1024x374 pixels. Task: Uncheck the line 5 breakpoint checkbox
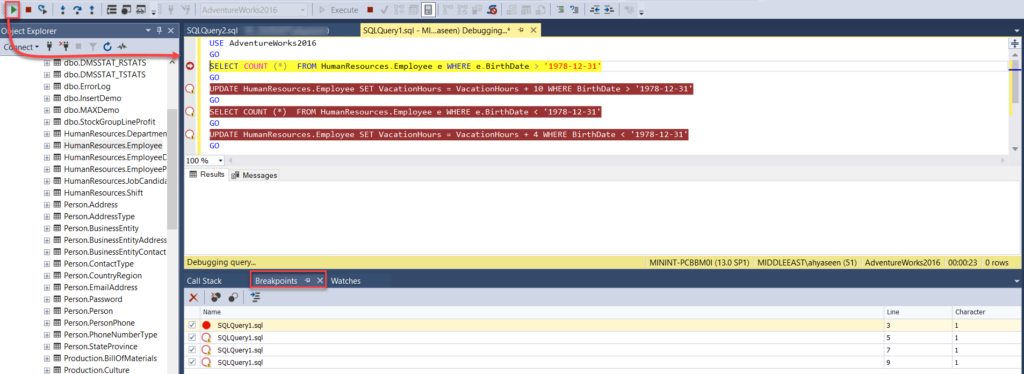(191, 337)
